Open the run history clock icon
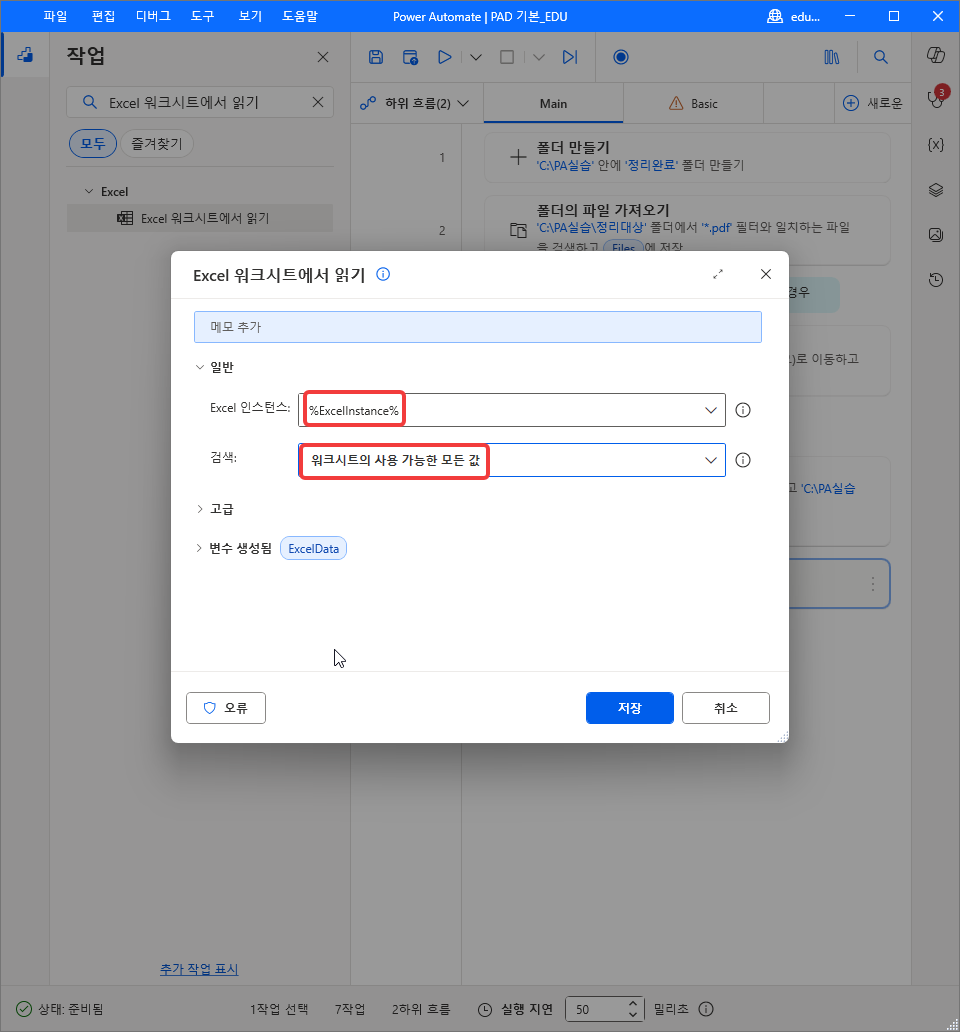The height and width of the screenshot is (1032, 960). point(936,280)
